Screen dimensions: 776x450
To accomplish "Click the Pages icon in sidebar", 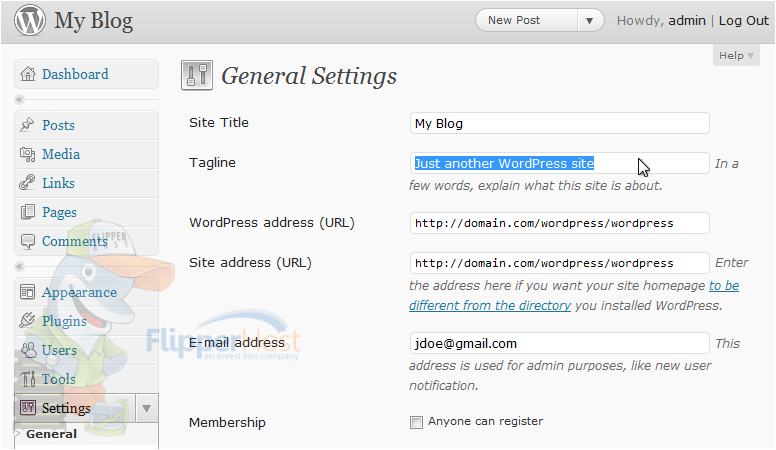I will [x=28, y=212].
